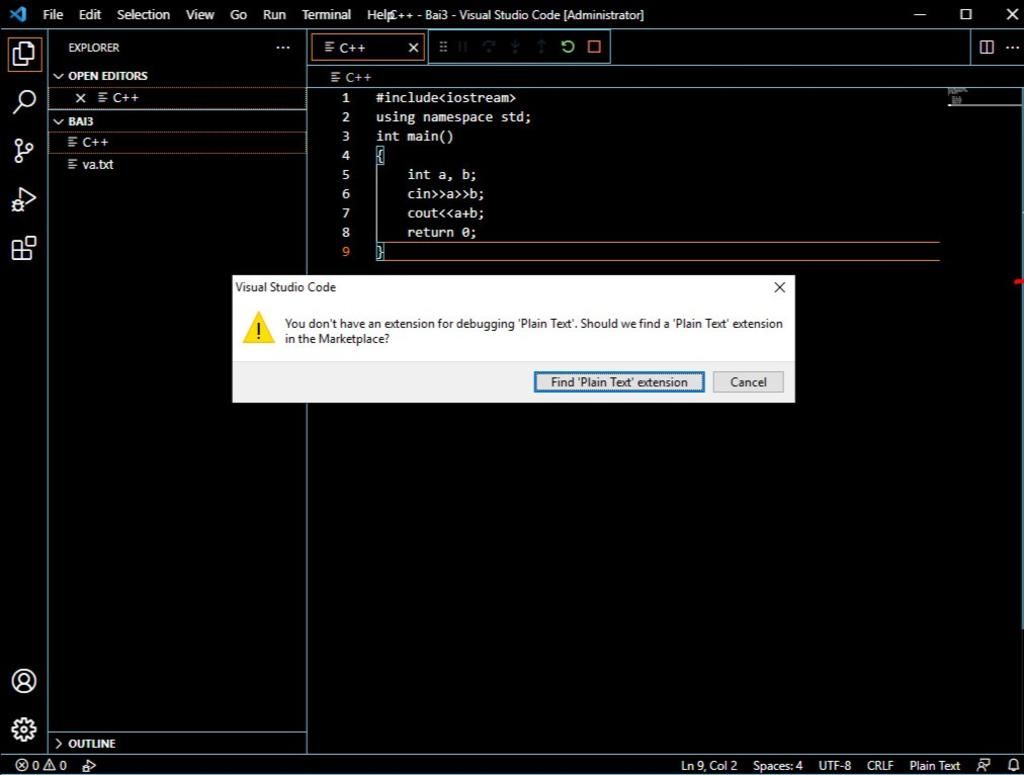Select the C++ editor tab

368,48
